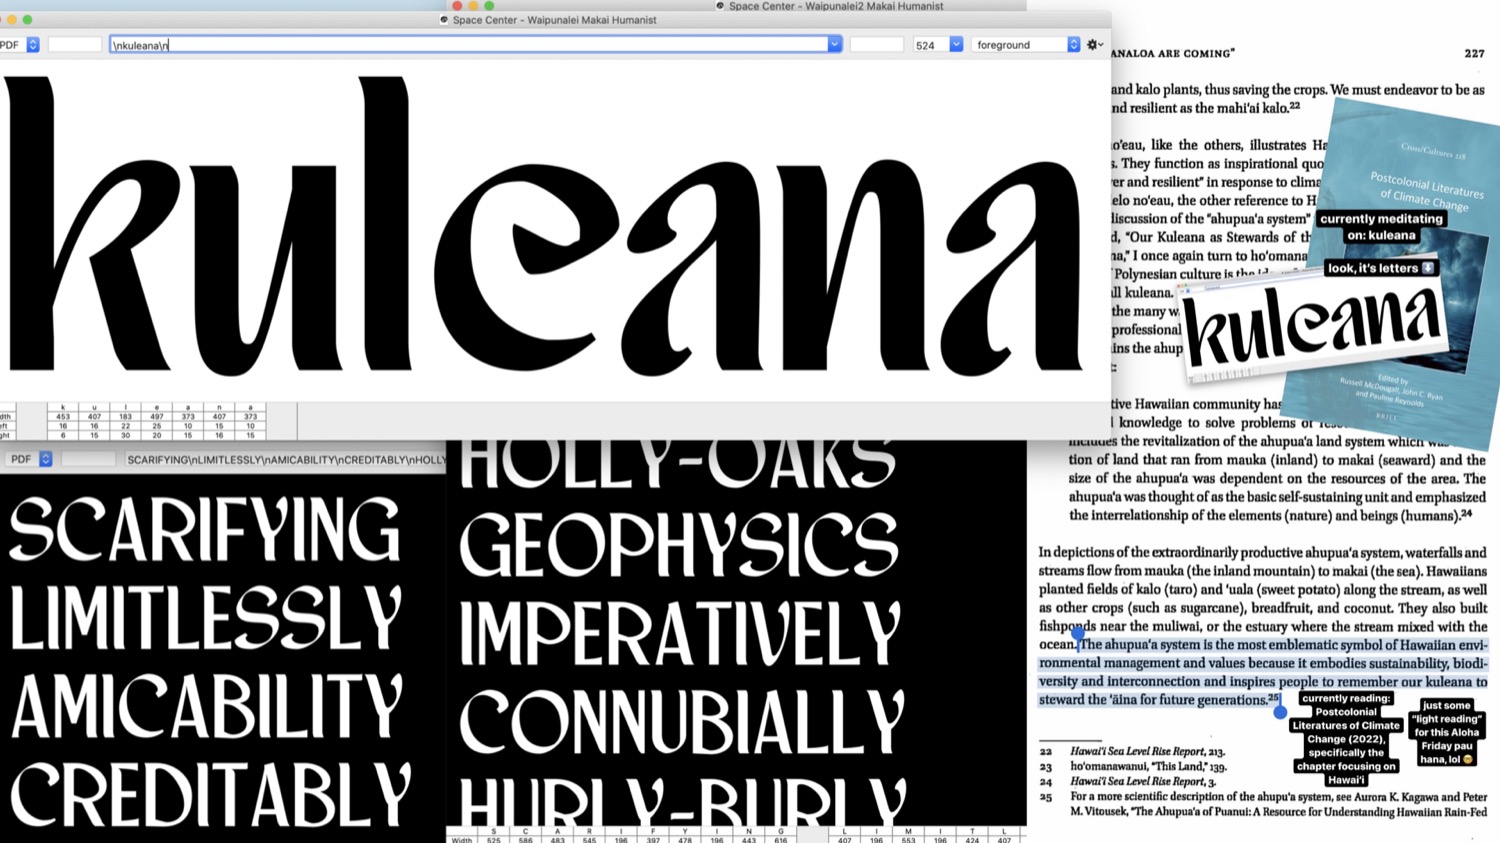
Task: Expand the sample text dropdown arrow
Action: (x=834, y=45)
